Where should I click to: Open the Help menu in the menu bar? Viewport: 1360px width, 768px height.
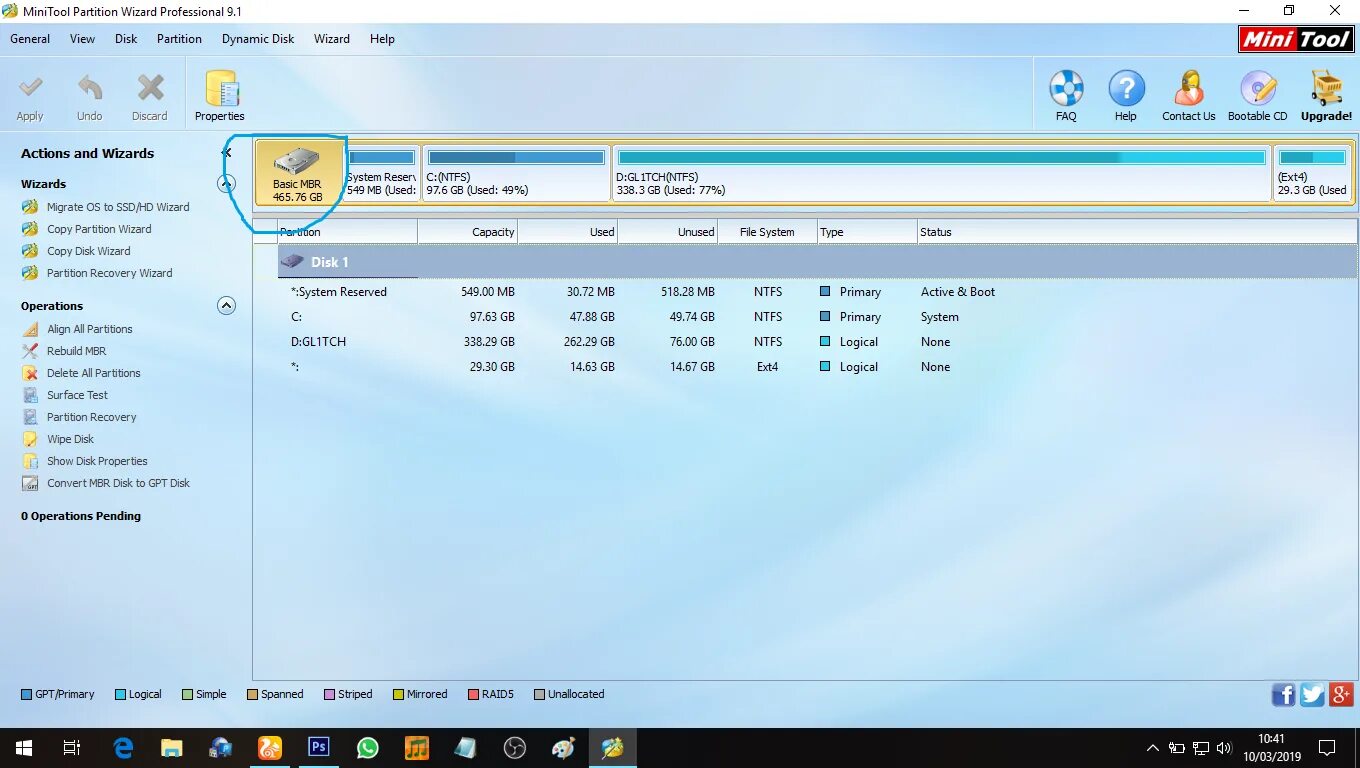pyautogui.click(x=382, y=39)
